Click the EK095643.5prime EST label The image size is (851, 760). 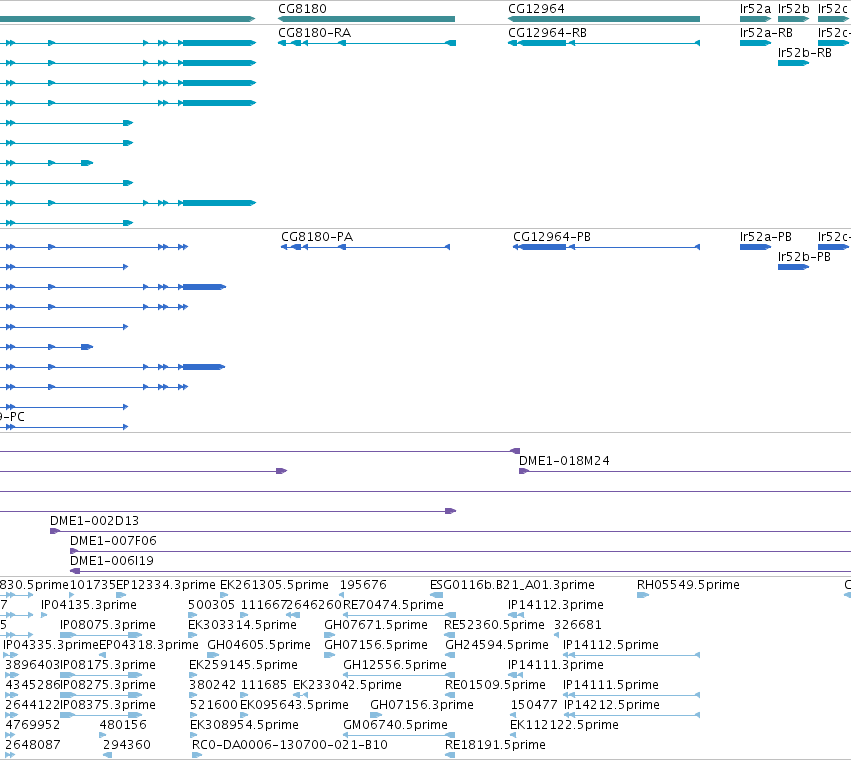(x=294, y=705)
